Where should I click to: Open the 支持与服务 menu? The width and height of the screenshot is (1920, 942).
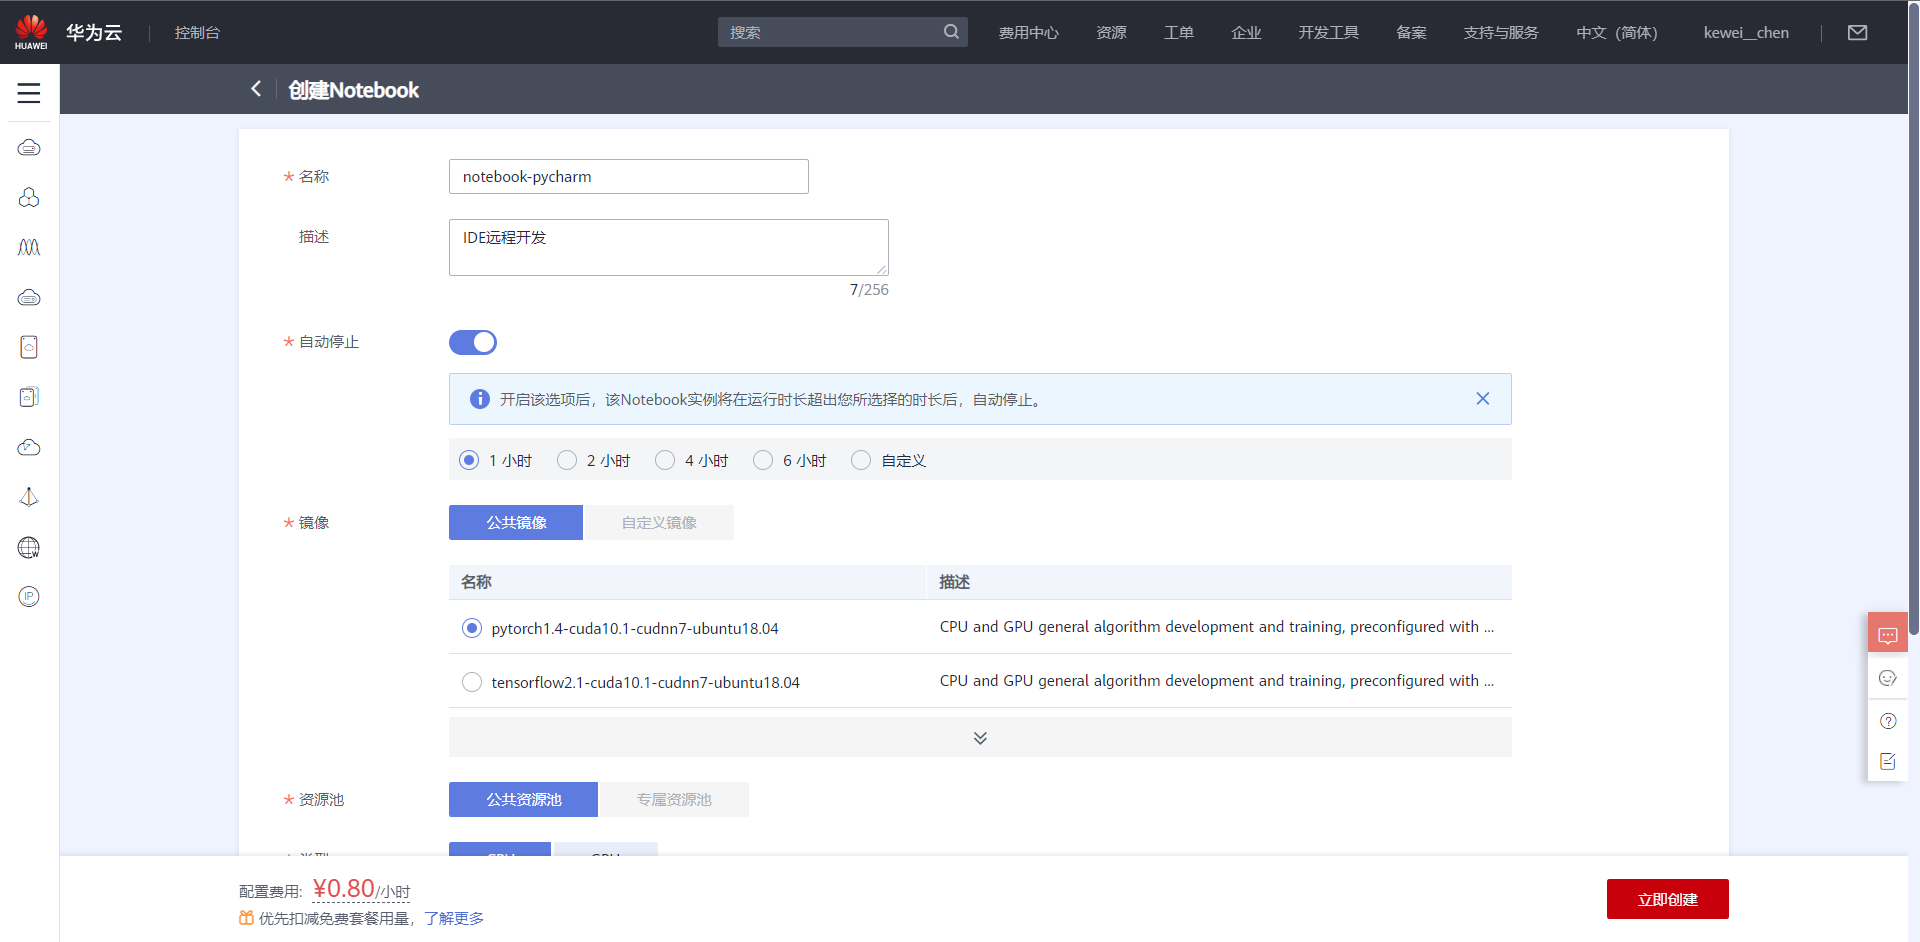[x=1501, y=32]
